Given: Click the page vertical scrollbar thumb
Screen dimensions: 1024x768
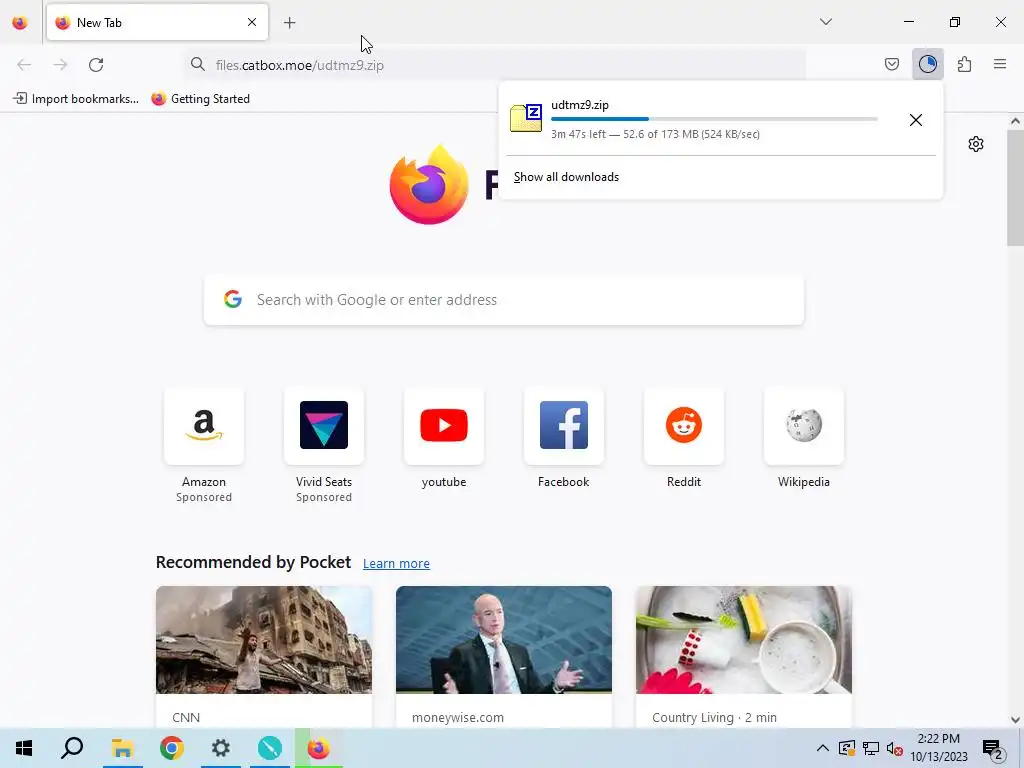Looking at the screenshot, I should coord(1015,187).
